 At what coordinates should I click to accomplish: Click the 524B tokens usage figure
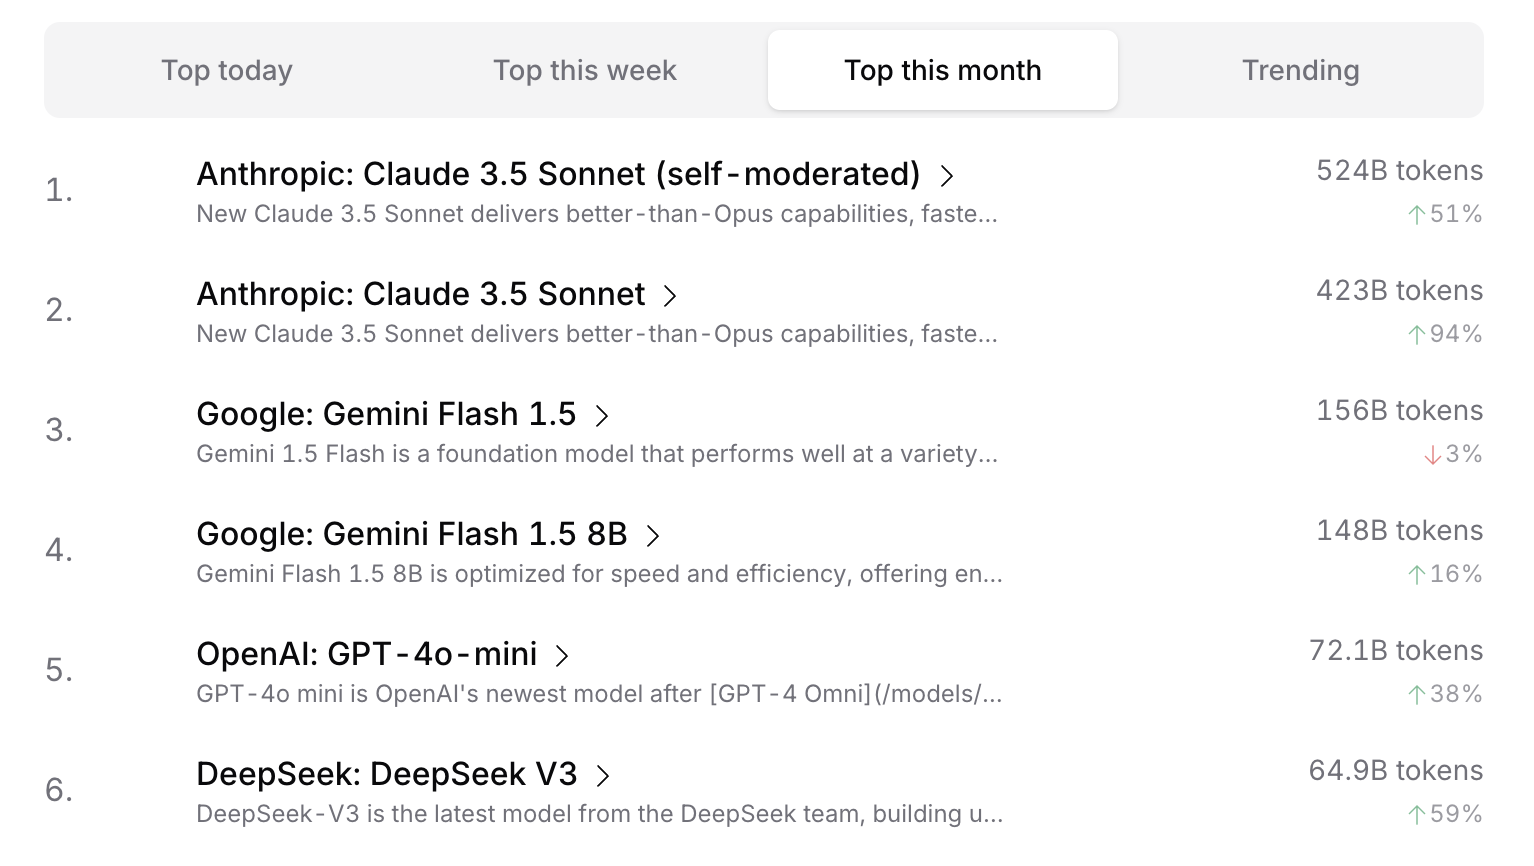point(1399,171)
